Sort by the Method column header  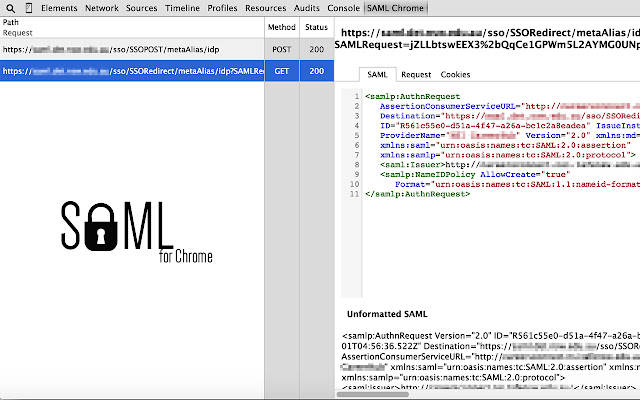point(281,27)
